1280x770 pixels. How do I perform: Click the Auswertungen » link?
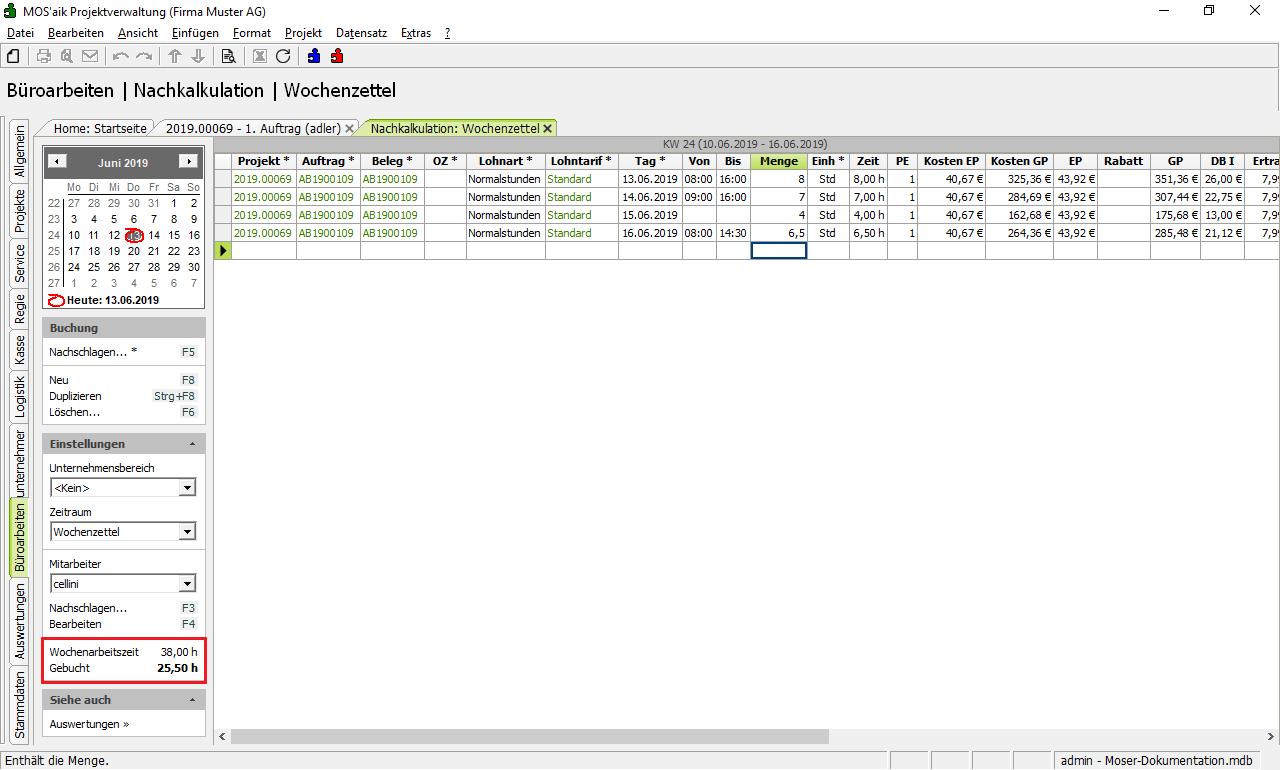click(89, 724)
